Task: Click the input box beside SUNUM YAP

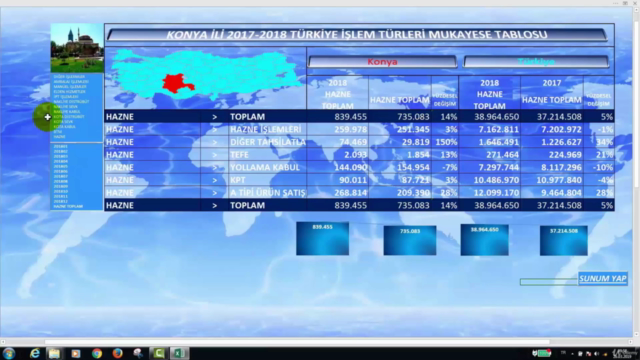Action: click(x=549, y=282)
